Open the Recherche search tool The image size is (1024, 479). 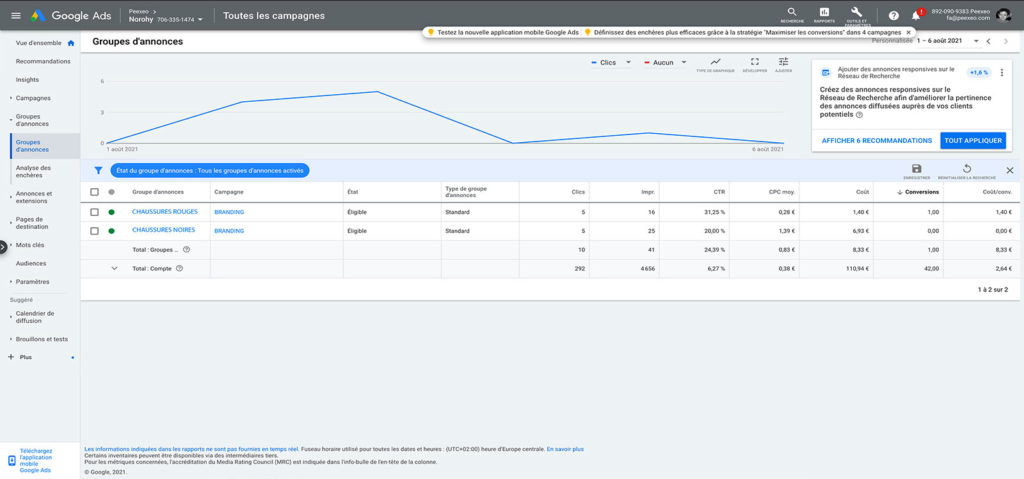[x=792, y=12]
